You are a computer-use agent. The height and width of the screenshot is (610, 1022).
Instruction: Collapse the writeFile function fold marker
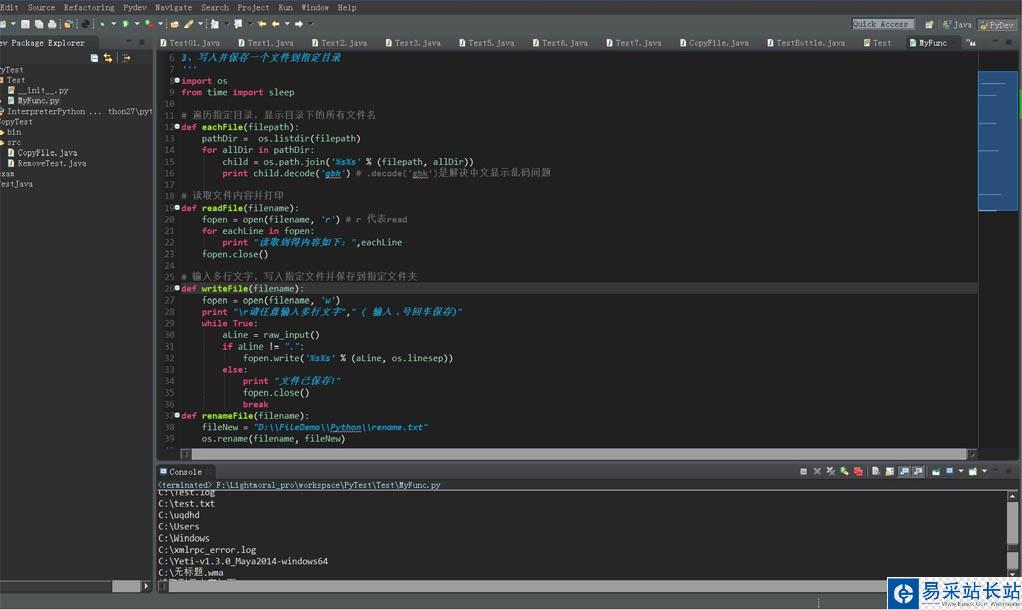pos(177,287)
